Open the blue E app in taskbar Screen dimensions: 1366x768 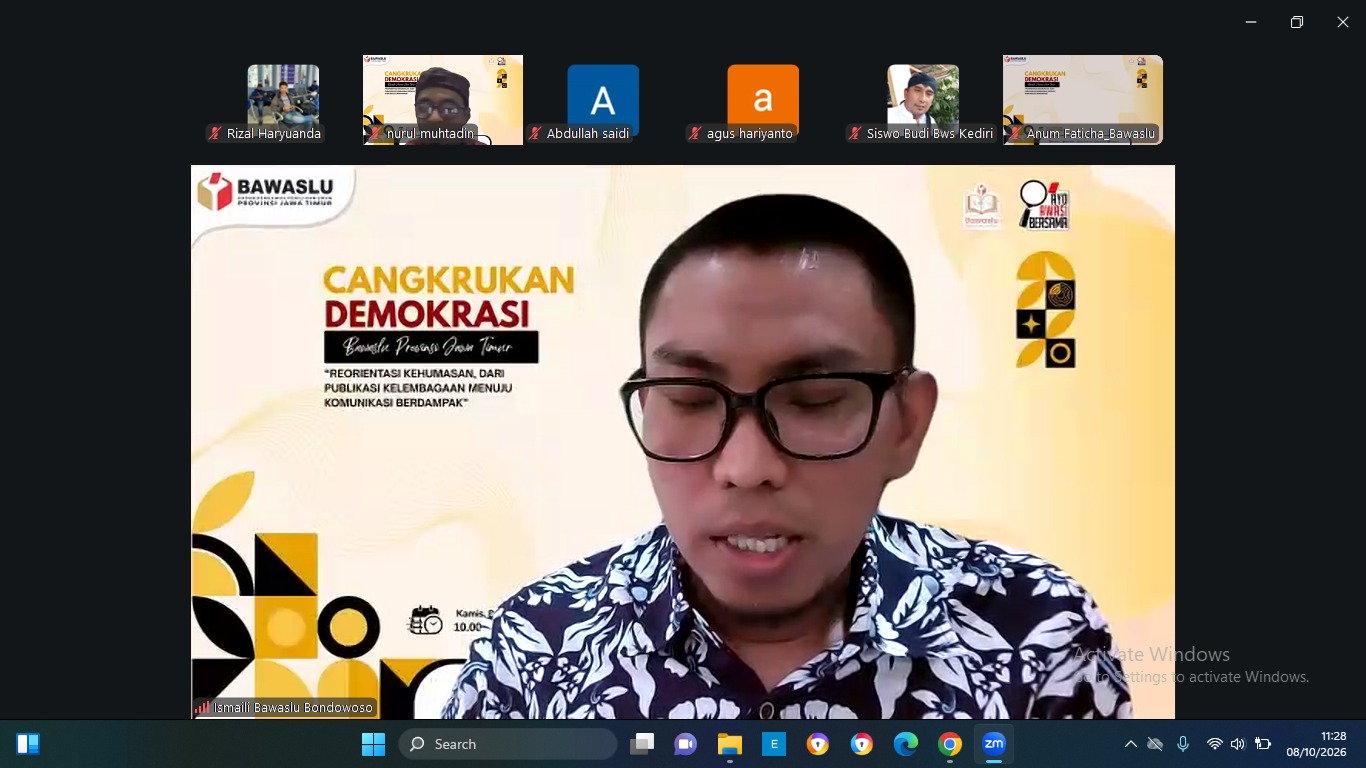pos(774,744)
